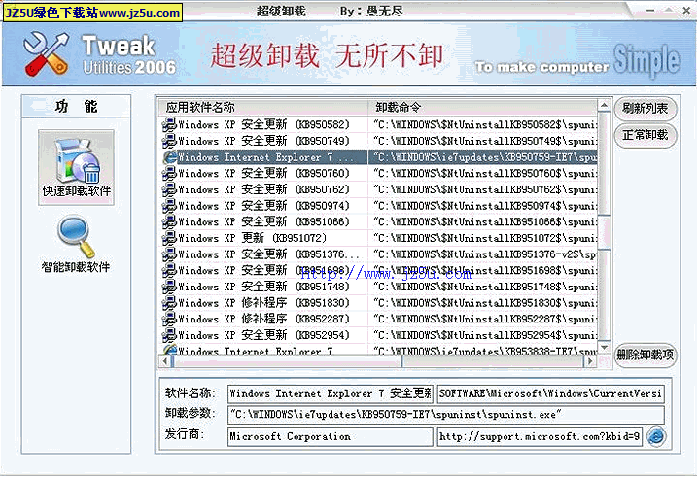
Task: Click icon of KB951072 update row
Action: (169, 238)
